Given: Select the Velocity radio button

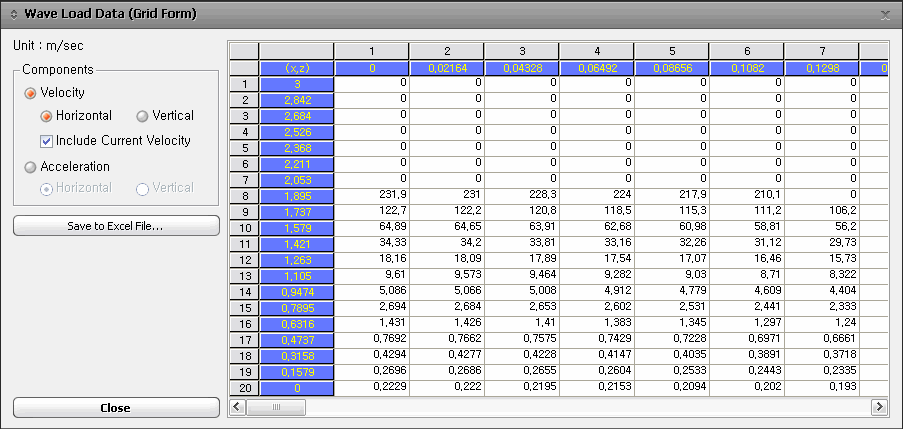Looking at the screenshot, I should (32, 93).
